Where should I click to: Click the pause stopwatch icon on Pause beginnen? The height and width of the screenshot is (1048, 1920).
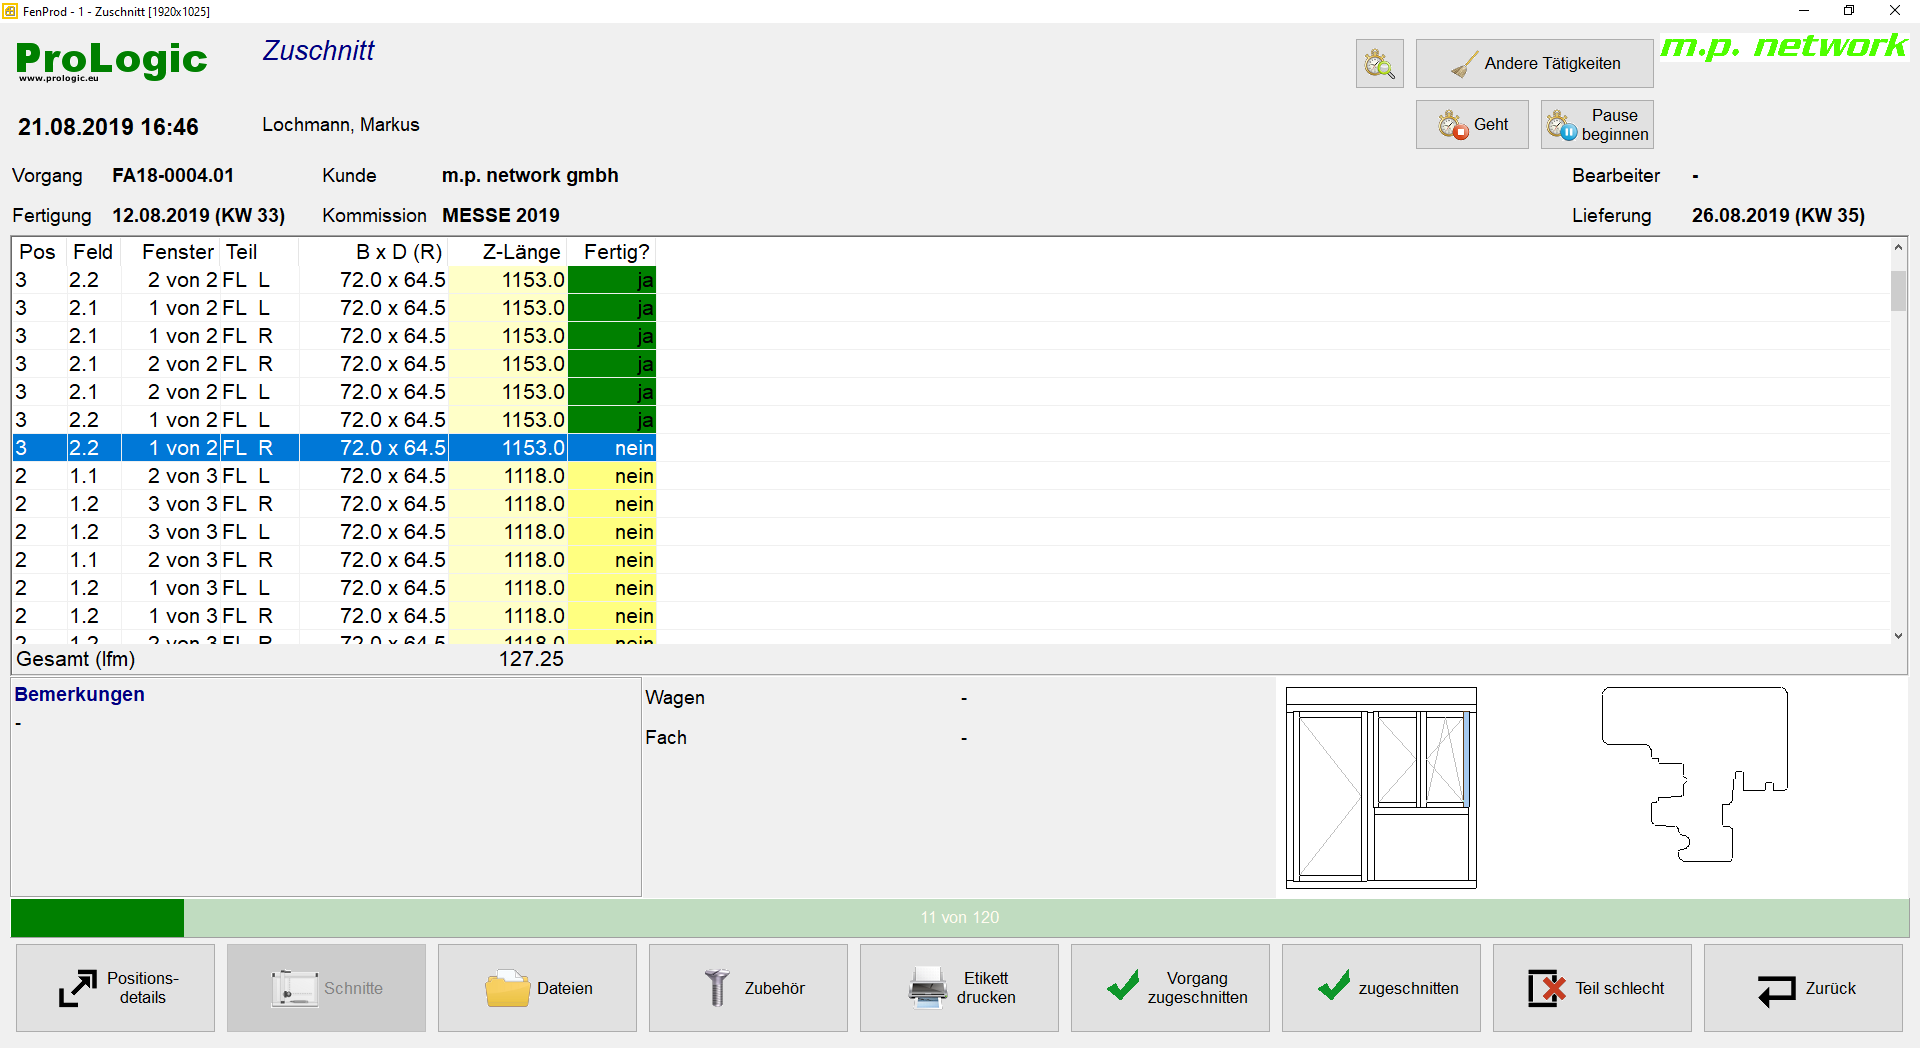1562,124
